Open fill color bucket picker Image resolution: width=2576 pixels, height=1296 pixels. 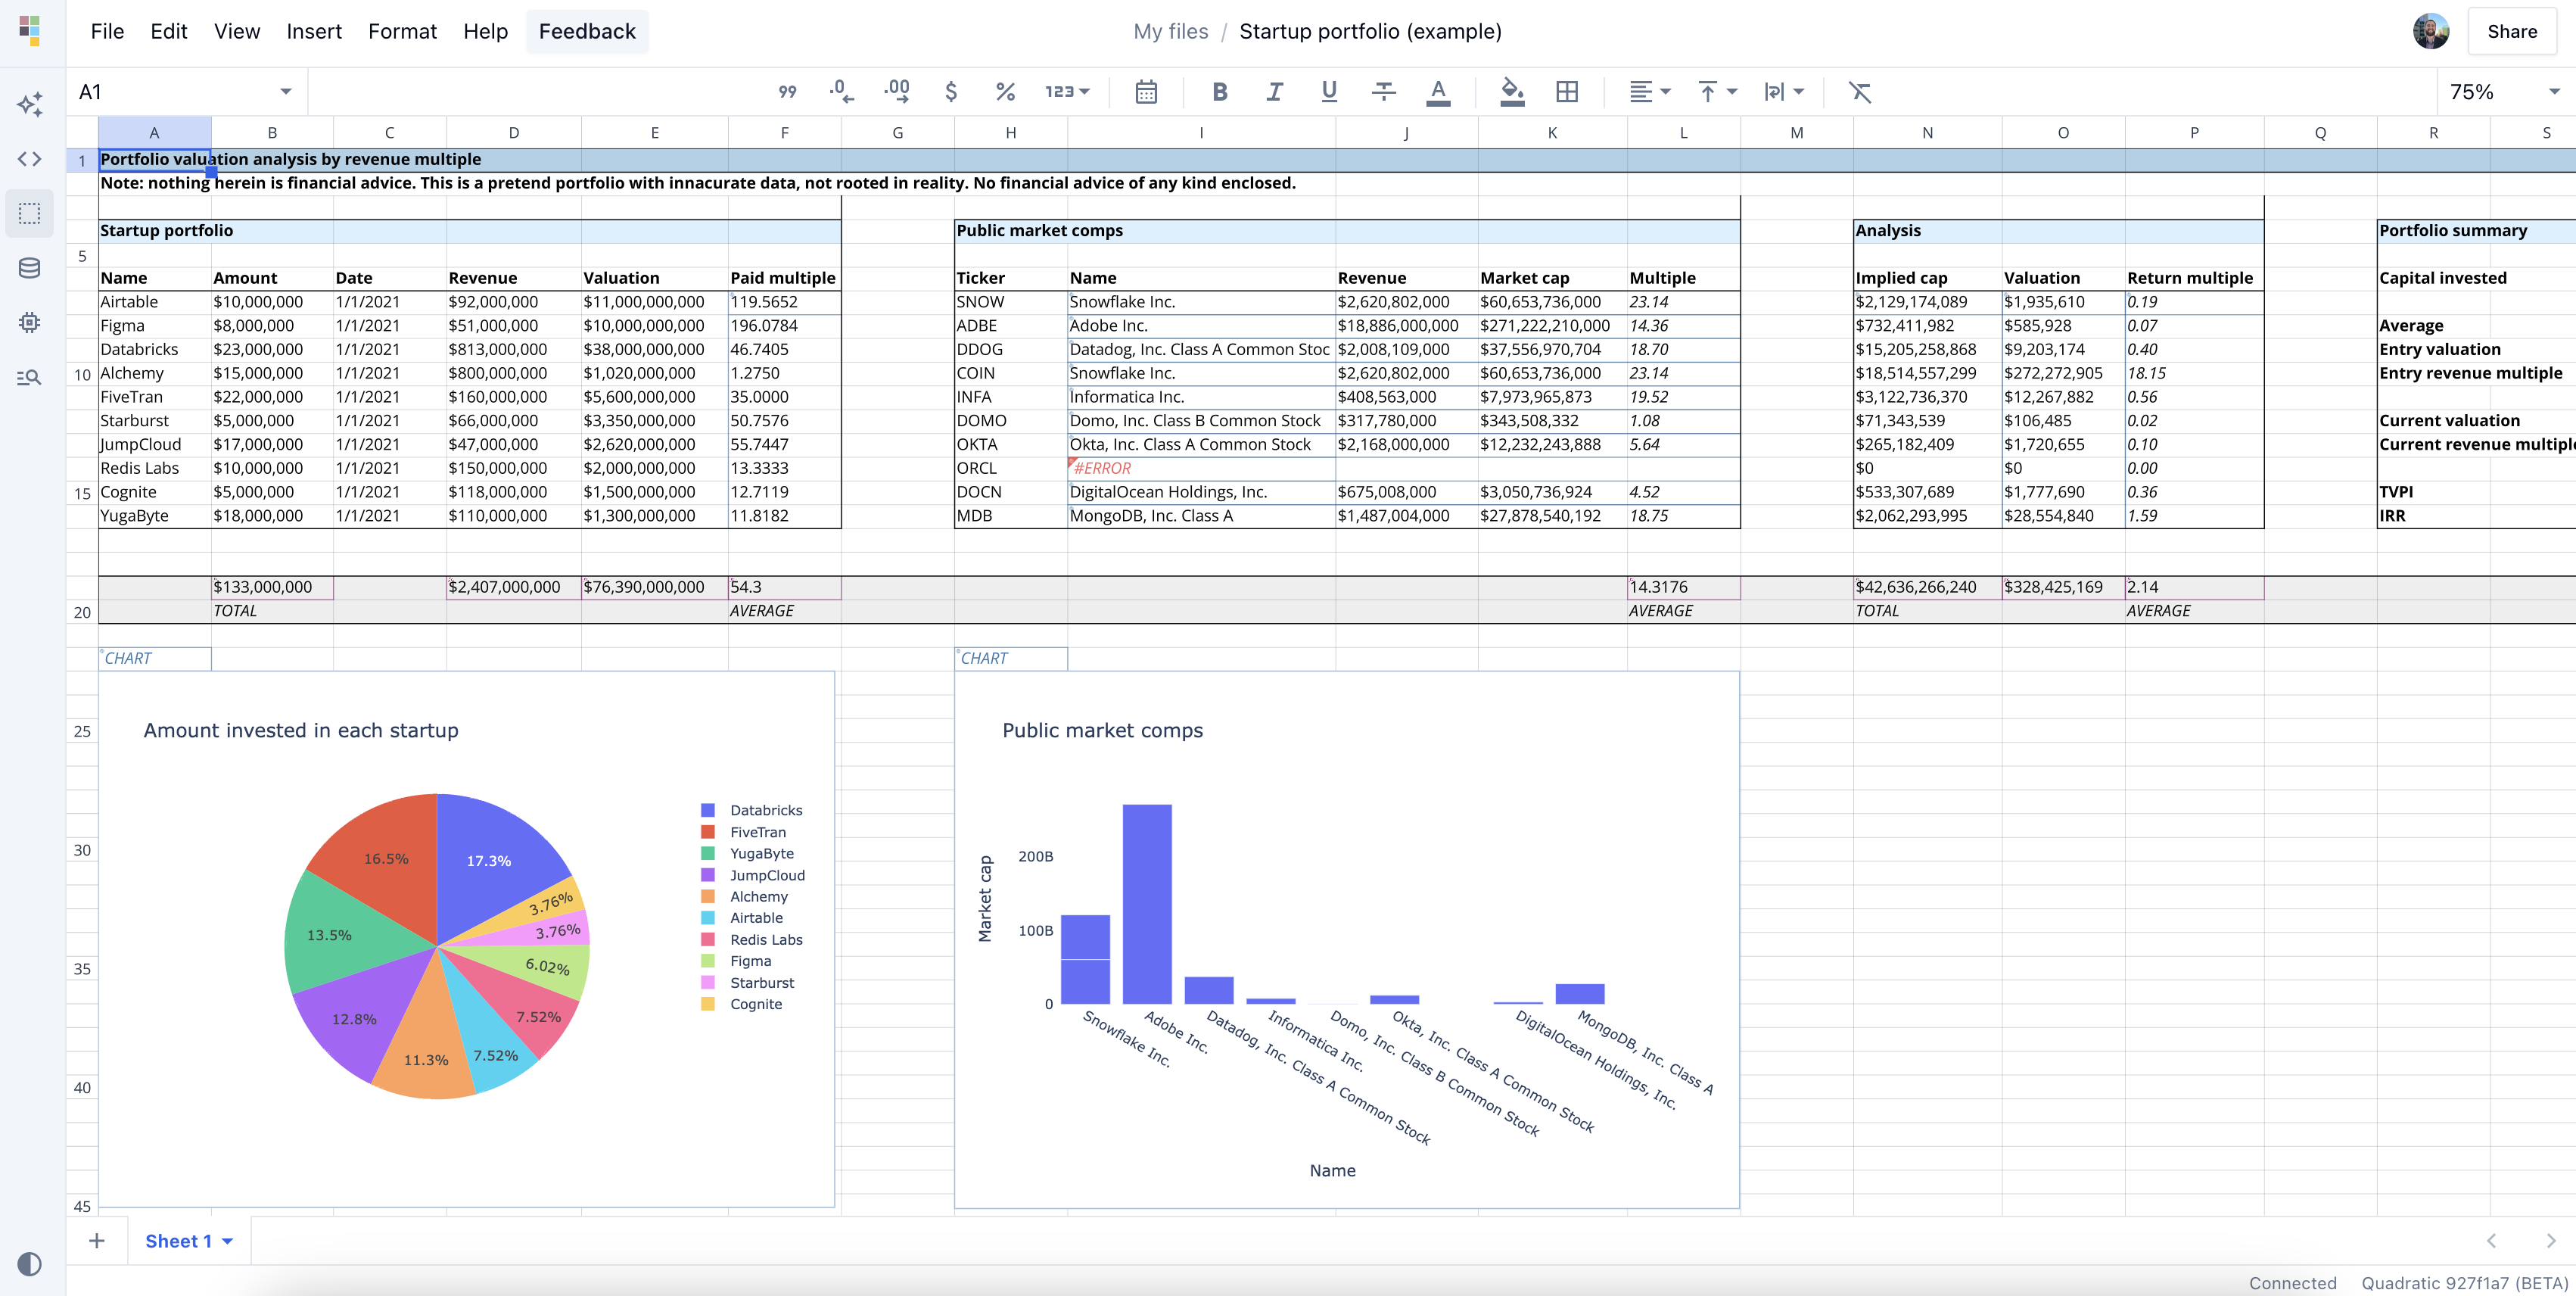coord(1512,92)
